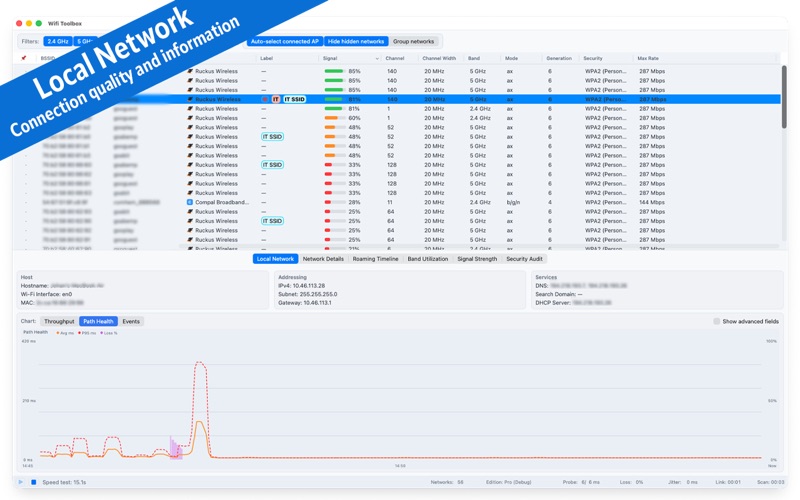This screenshot has height=500, width=800.
Task: Click the red square tag icon in the selected row
Action: pyautogui.click(x=265, y=99)
